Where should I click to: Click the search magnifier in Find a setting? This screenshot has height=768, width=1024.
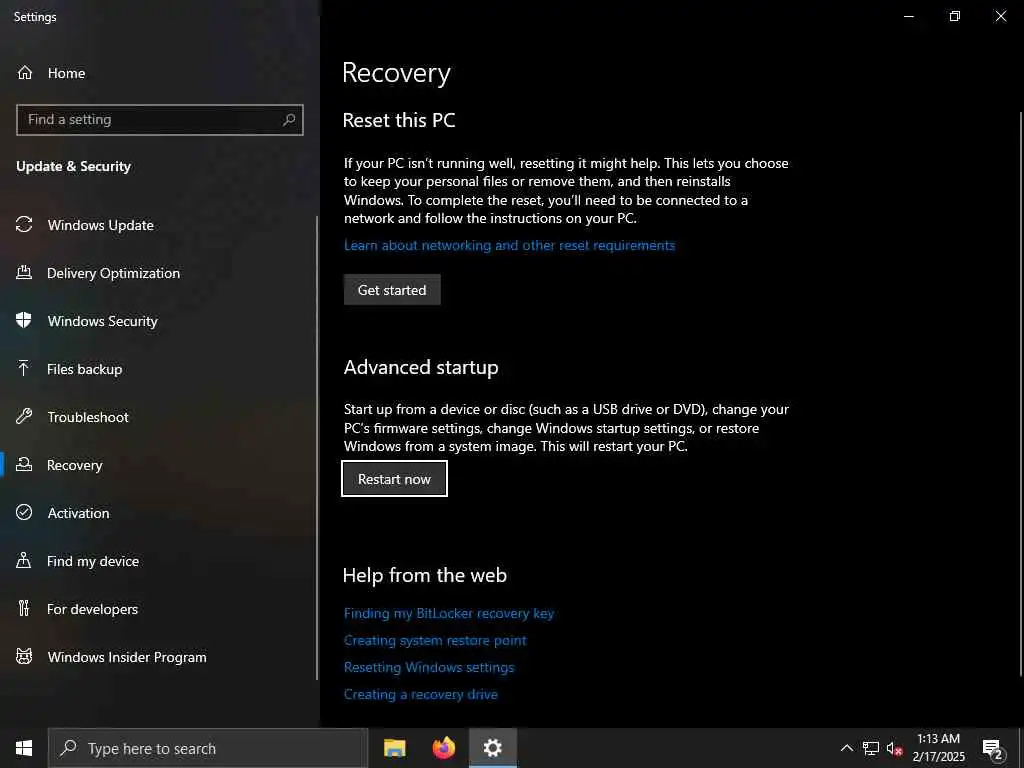[289, 120]
